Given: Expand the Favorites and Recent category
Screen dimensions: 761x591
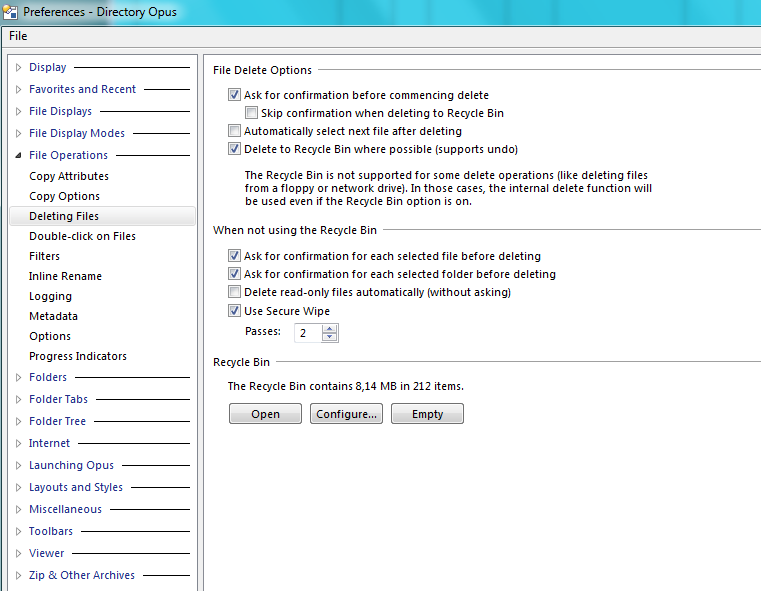Looking at the screenshot, I should (18, 89).
